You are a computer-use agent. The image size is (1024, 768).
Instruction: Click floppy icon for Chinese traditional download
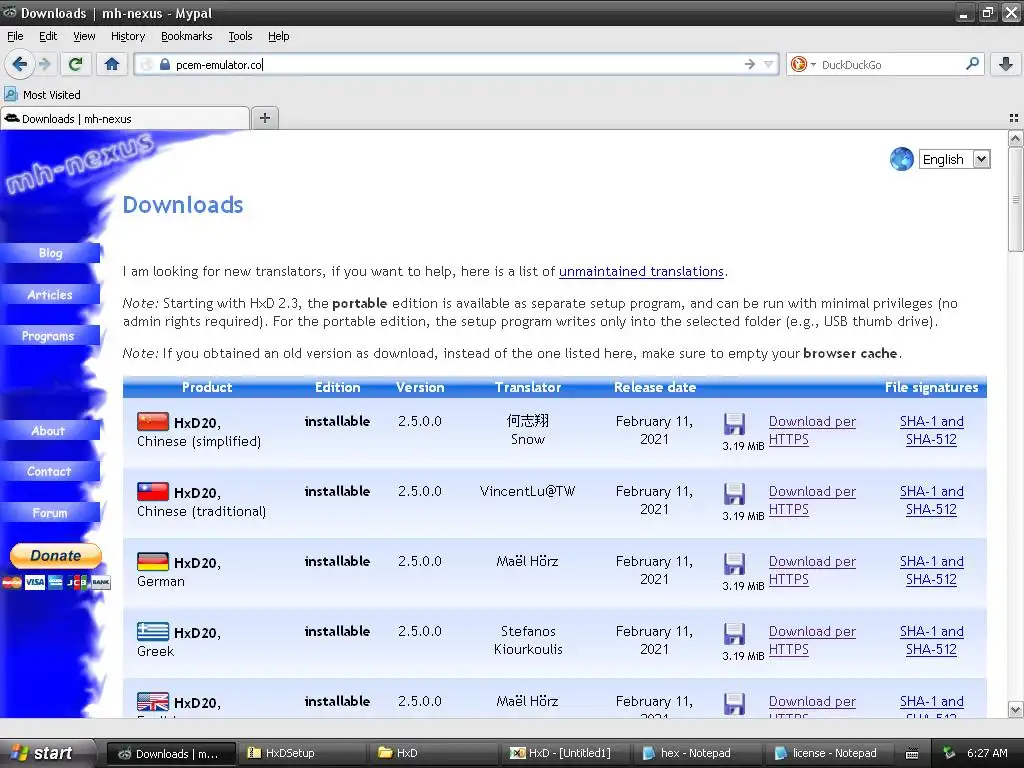[734, 494]
